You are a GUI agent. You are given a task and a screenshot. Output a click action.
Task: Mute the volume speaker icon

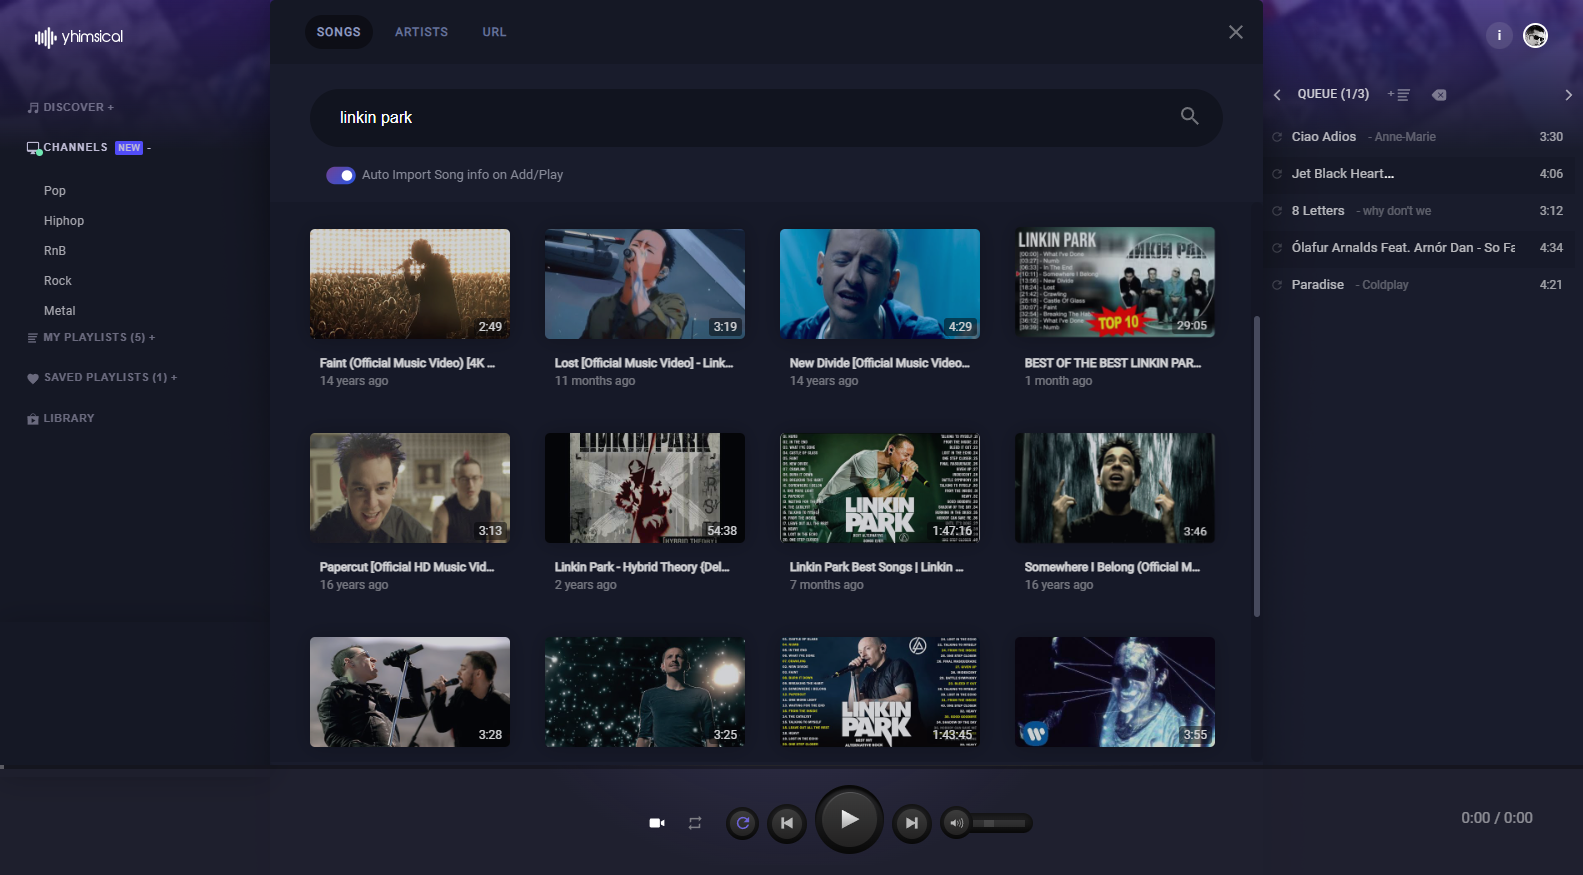click(956, 823)
